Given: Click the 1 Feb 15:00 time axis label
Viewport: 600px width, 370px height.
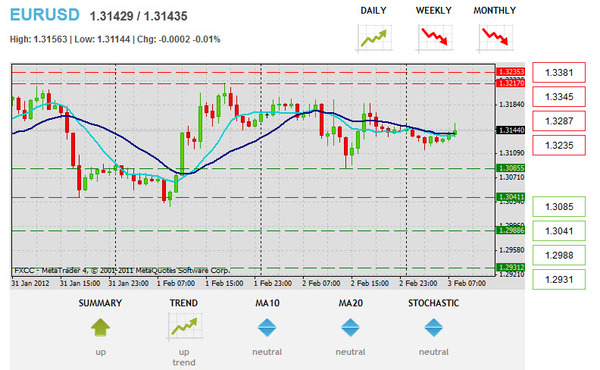Looking at the screenshot, I should click(x=224, y=283).
